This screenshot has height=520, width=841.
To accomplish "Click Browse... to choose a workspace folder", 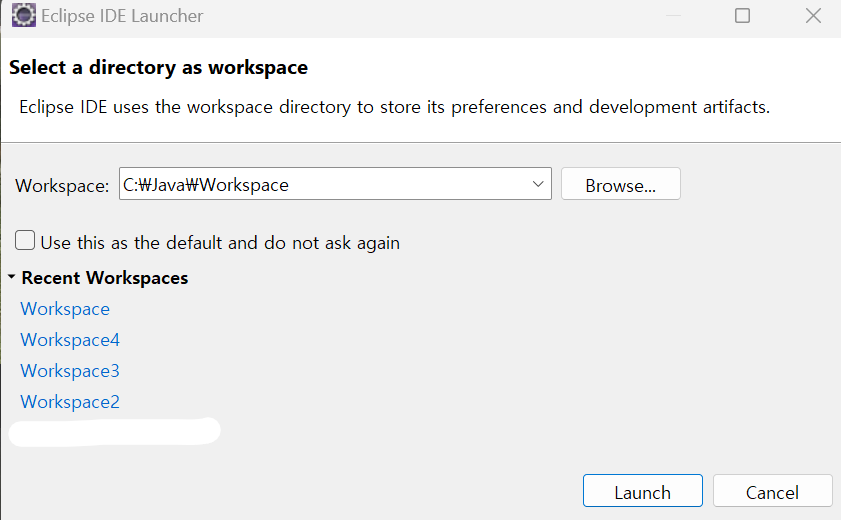I will [621, 184].
